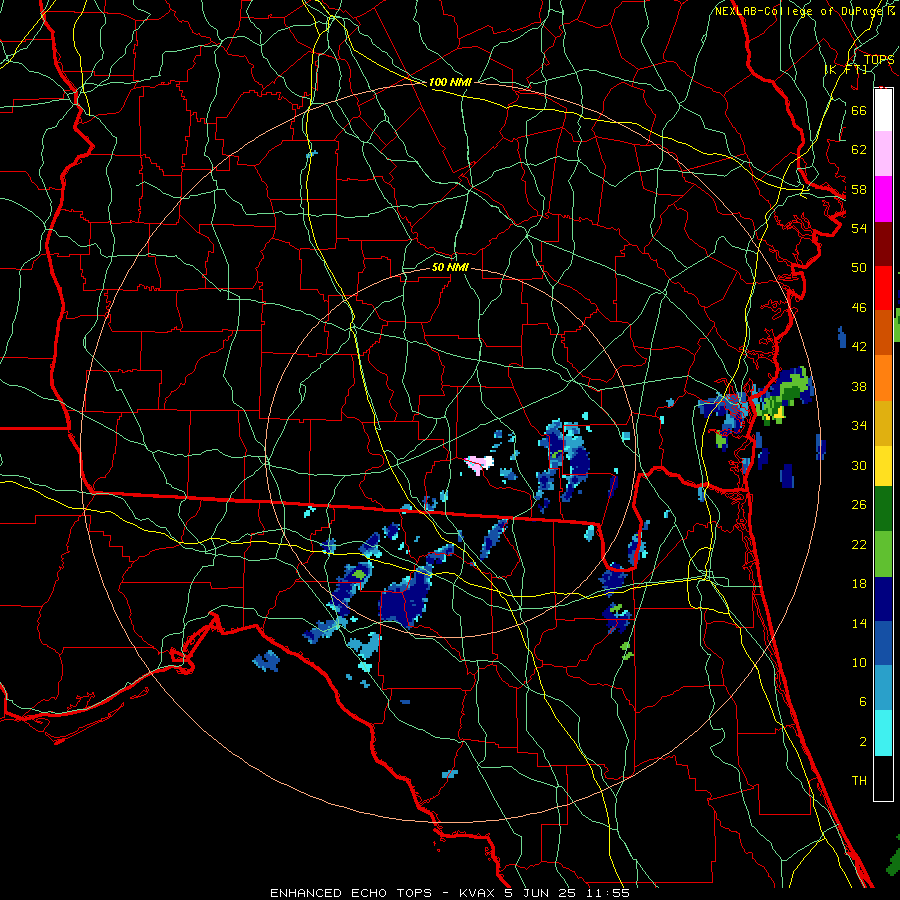The height and width of the screenshot is (900, 900).
Task: Click the 18 legend value
Action: [x=859, y=584]
